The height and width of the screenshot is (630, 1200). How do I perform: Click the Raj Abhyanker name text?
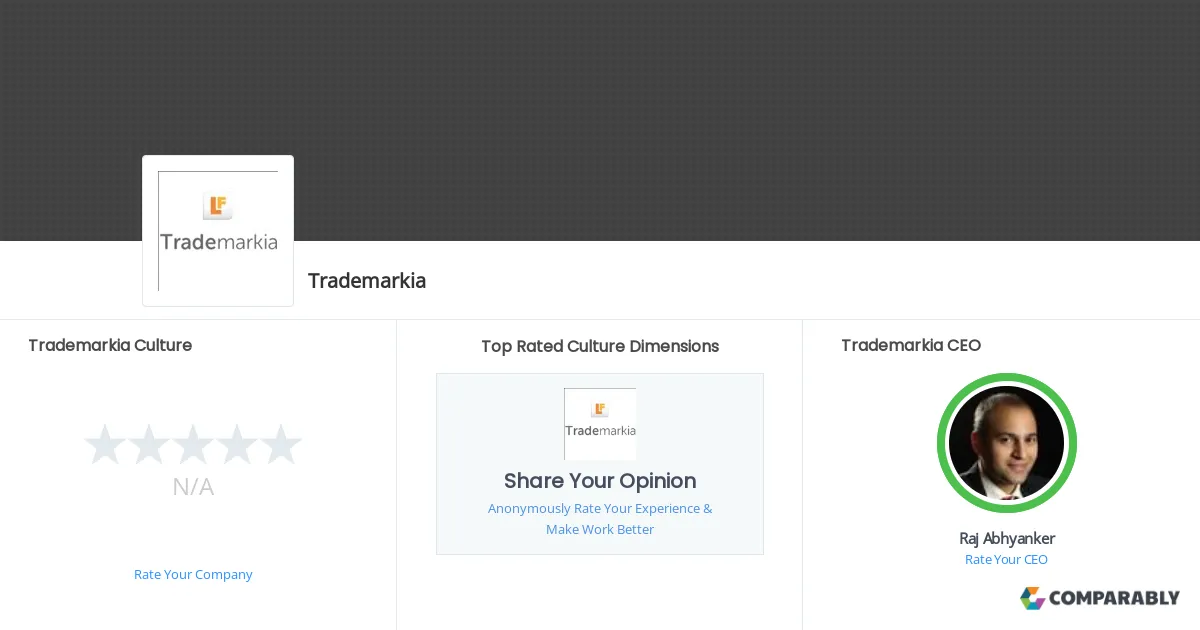[1006, 538]
